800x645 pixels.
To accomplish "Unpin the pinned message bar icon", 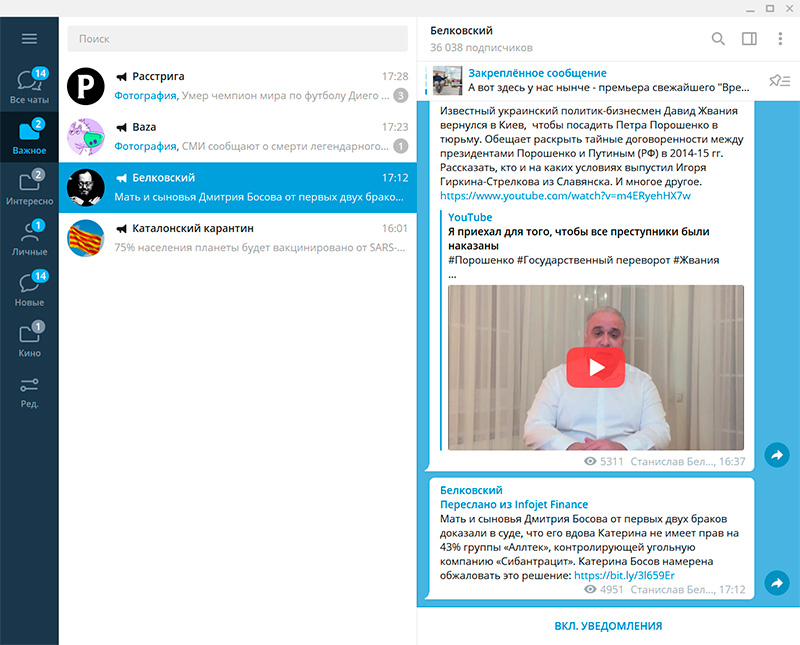I will [x=779, y=81].
